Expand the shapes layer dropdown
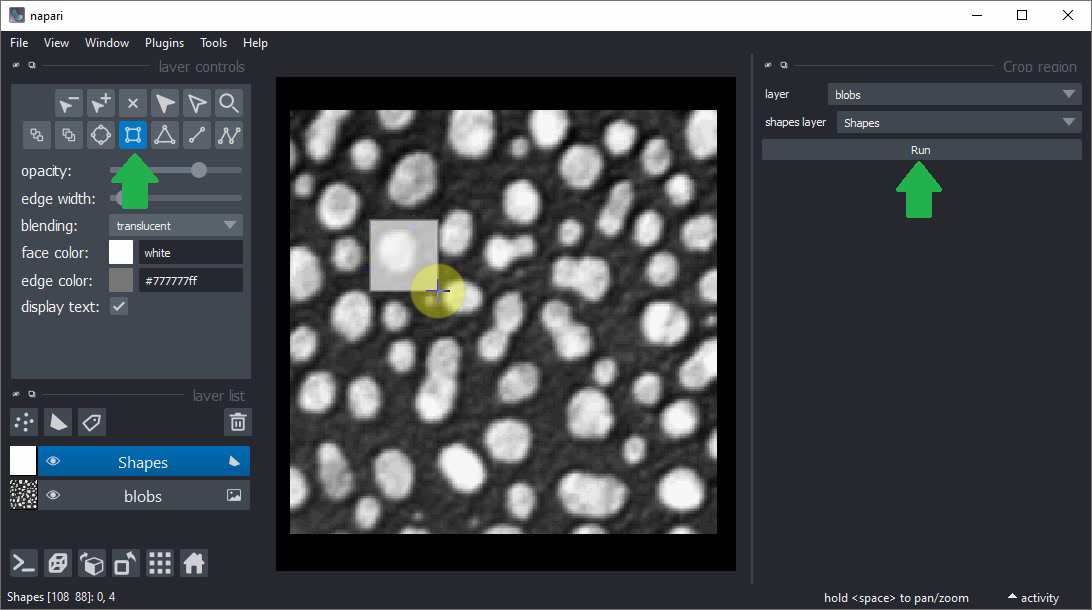 [x=954, y=122]
